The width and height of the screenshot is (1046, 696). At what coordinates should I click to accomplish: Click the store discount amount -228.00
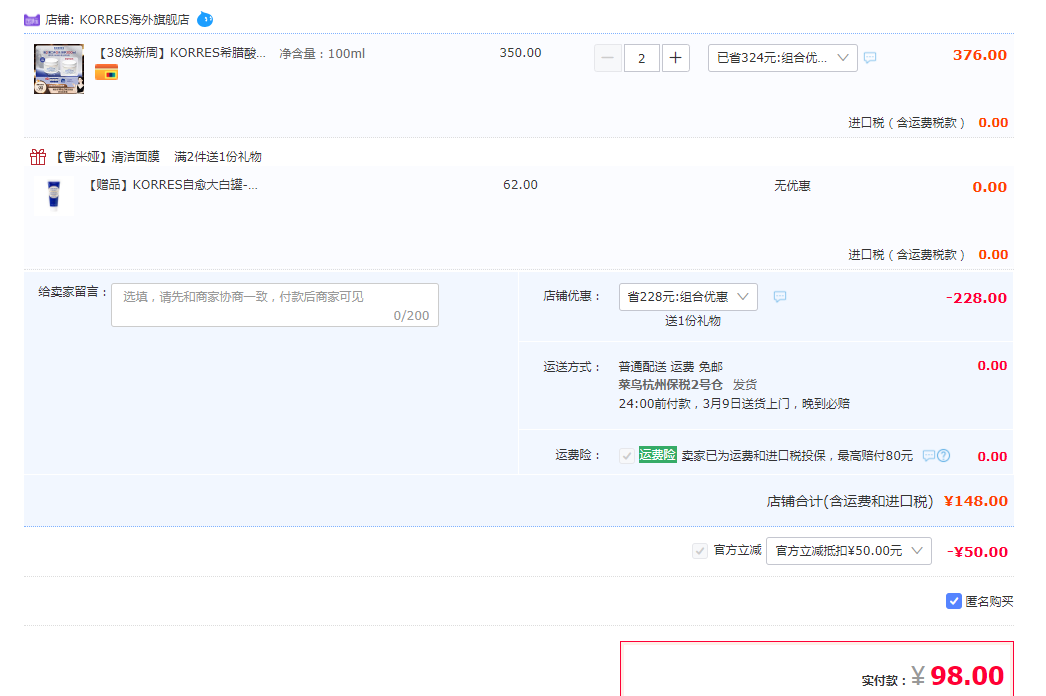click(x=977, y=298)
